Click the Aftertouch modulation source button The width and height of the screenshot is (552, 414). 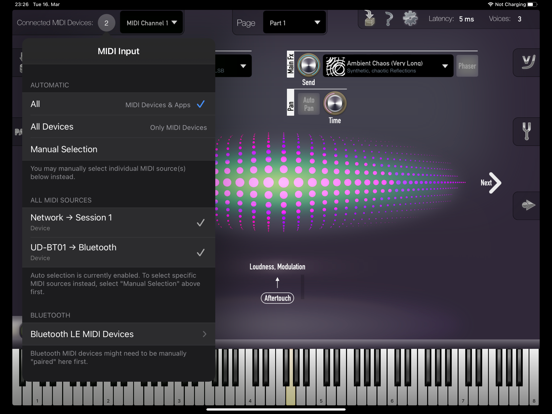click(277, 298)
